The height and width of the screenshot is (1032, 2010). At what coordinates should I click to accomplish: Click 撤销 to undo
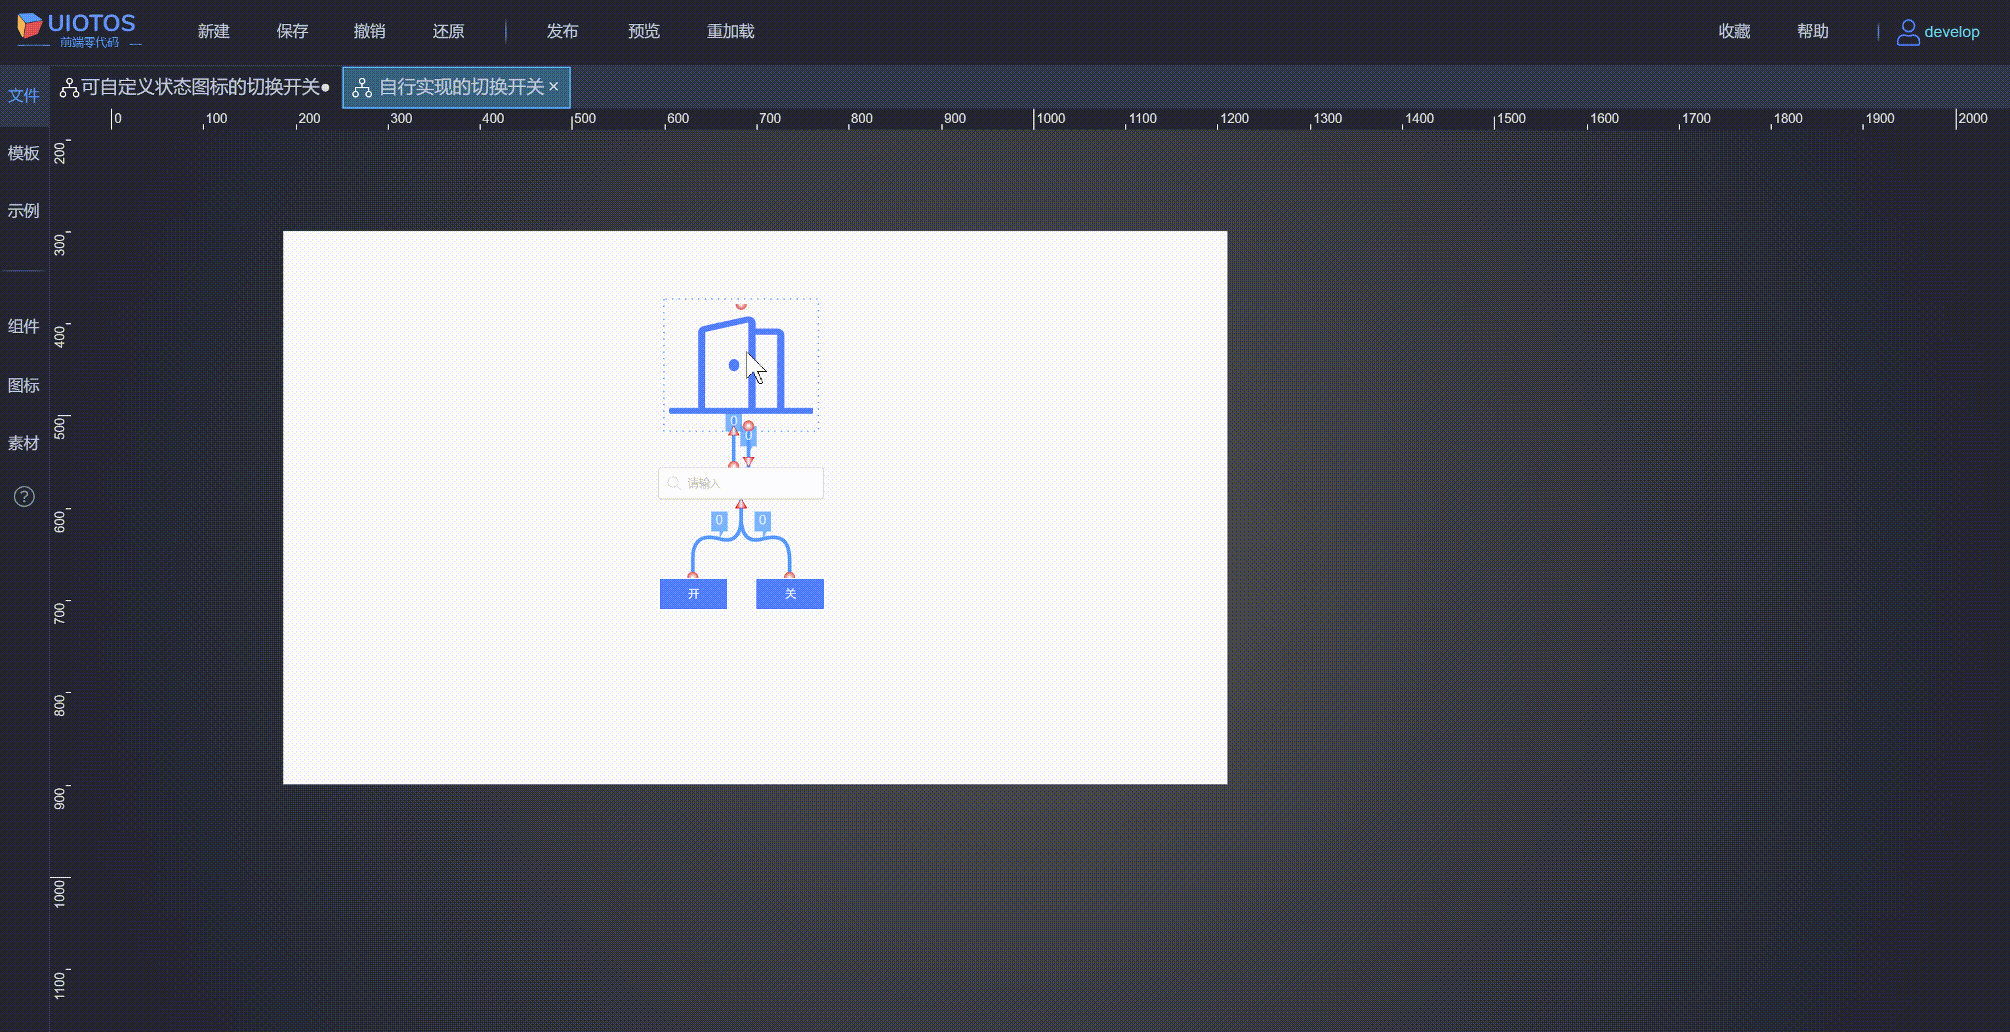tap(370, 31)
